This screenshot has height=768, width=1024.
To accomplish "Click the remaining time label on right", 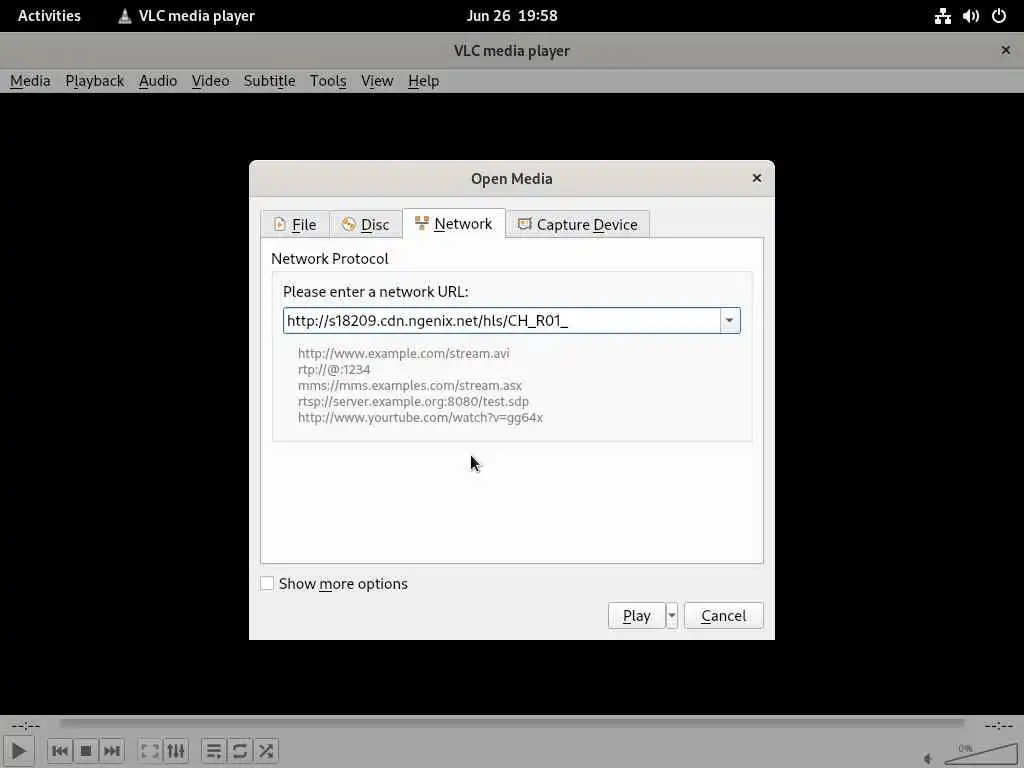I will pyautogui.click(x=999, y=725).
